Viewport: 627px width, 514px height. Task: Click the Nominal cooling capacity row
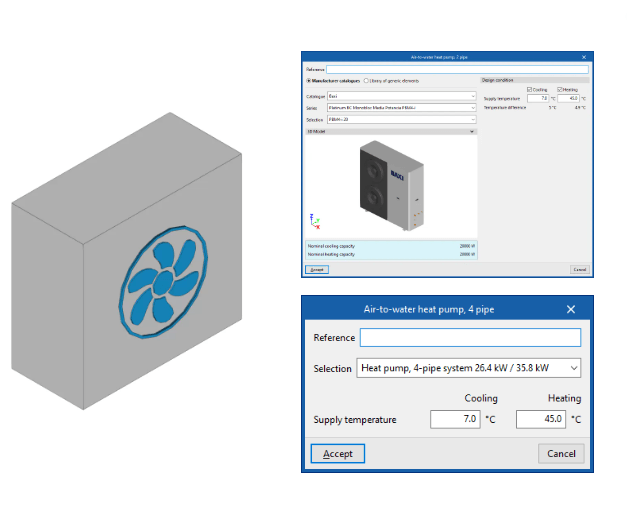pos(391,246)
